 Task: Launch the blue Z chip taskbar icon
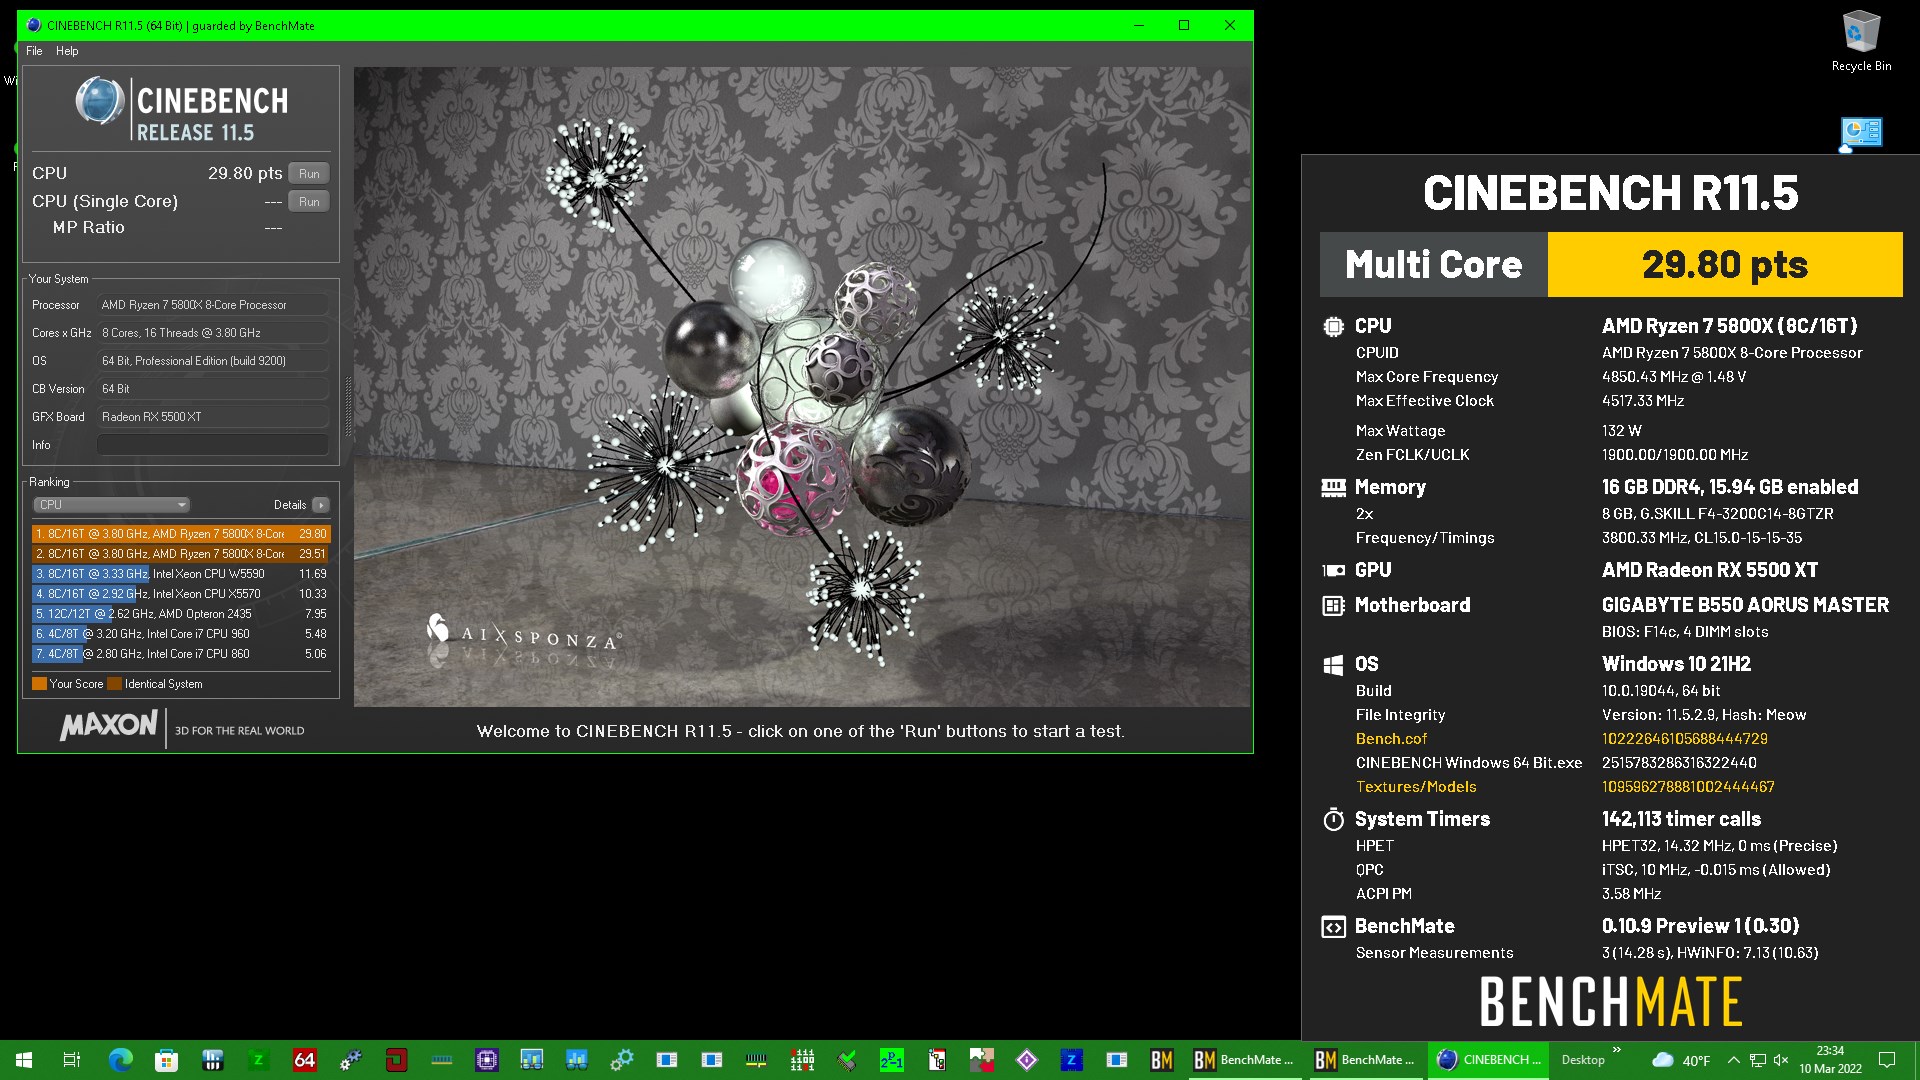(x=1071, y=1060)
